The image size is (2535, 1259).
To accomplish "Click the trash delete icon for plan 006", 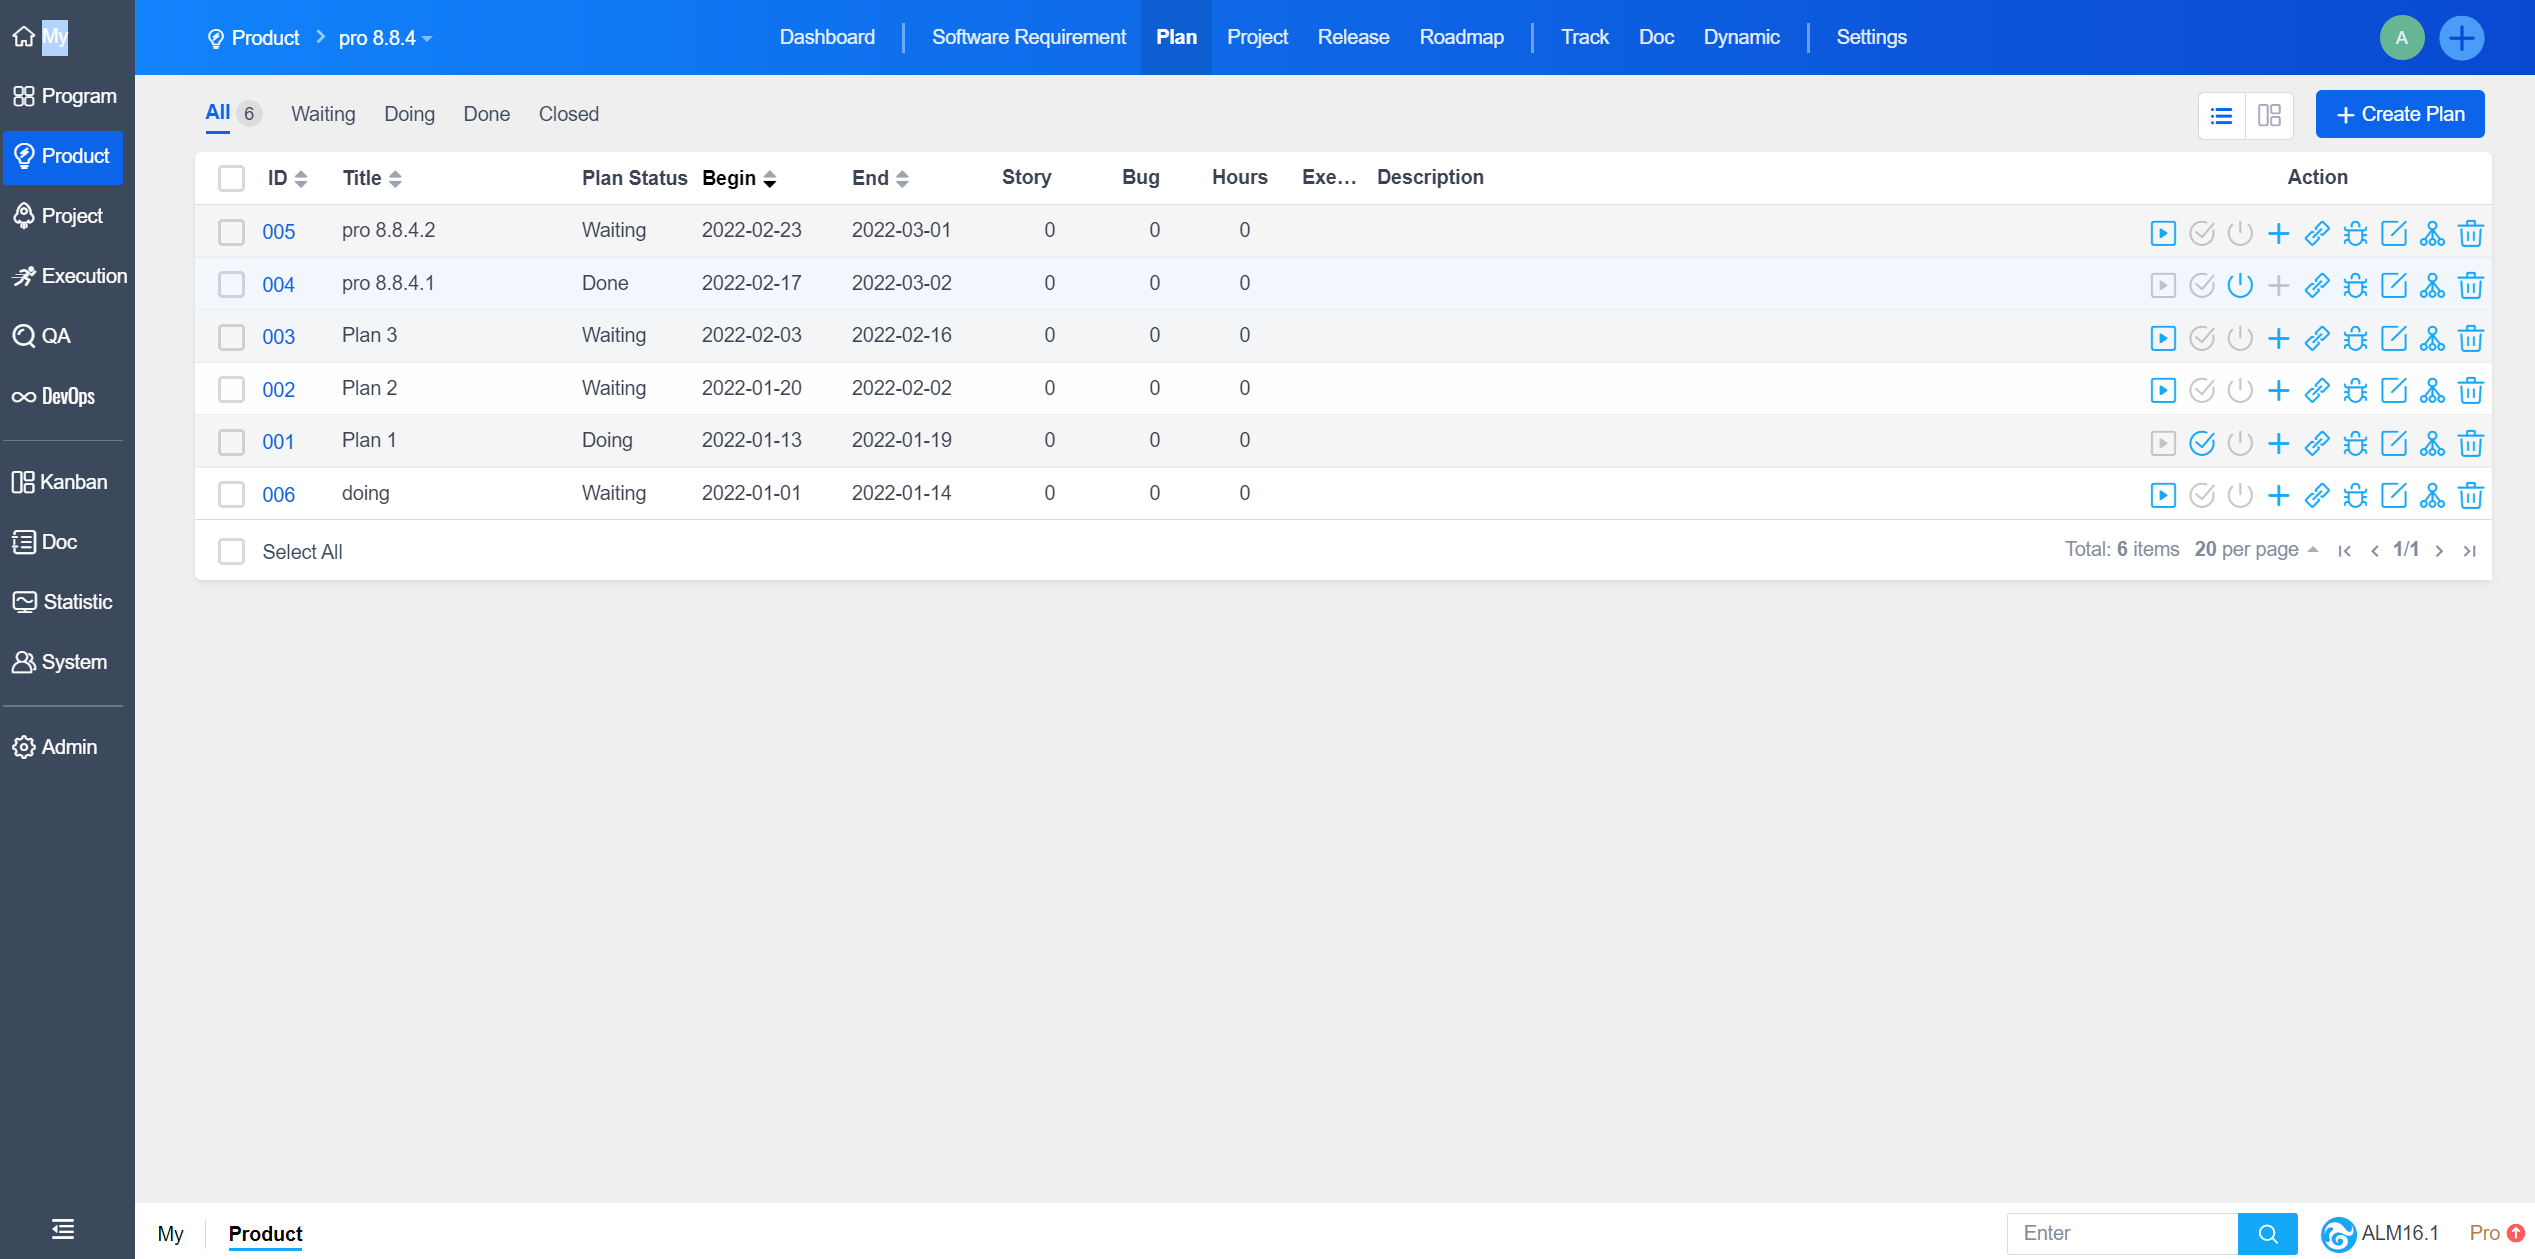I will (x=2470, y=495).
